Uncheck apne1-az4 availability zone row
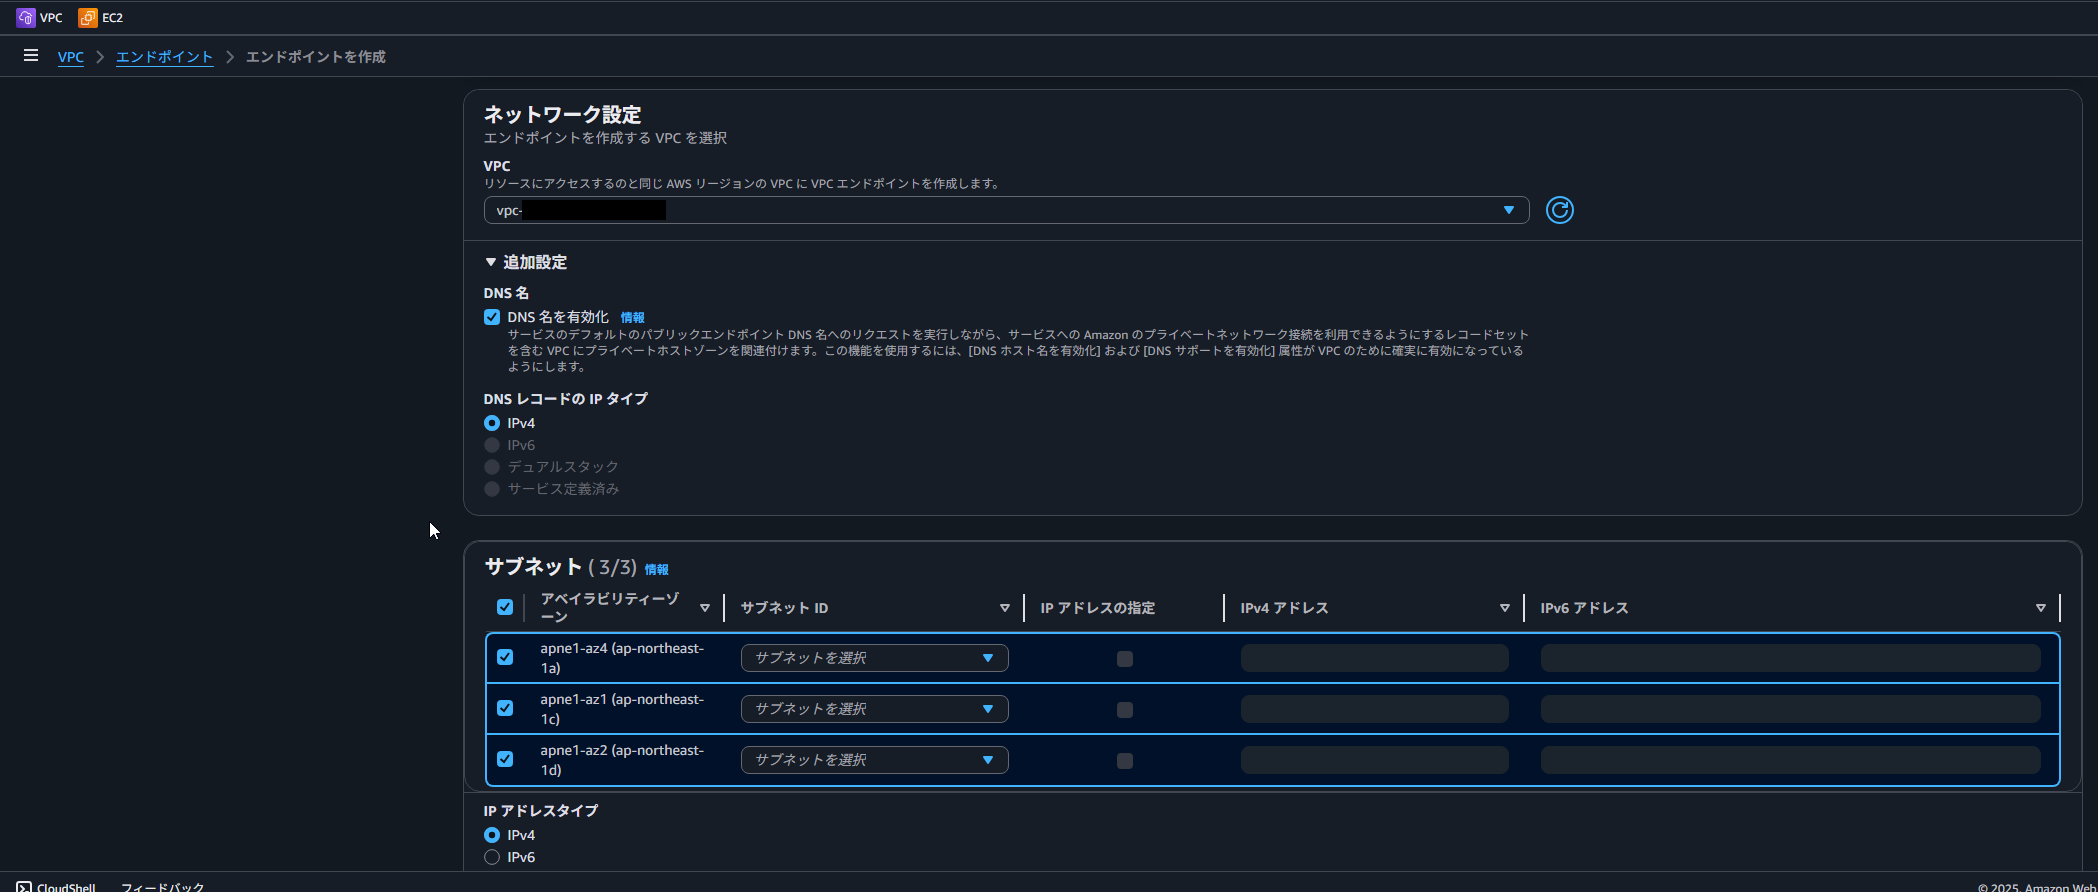2098x892 pixels. pyautogui.click(x=505, y=657)
